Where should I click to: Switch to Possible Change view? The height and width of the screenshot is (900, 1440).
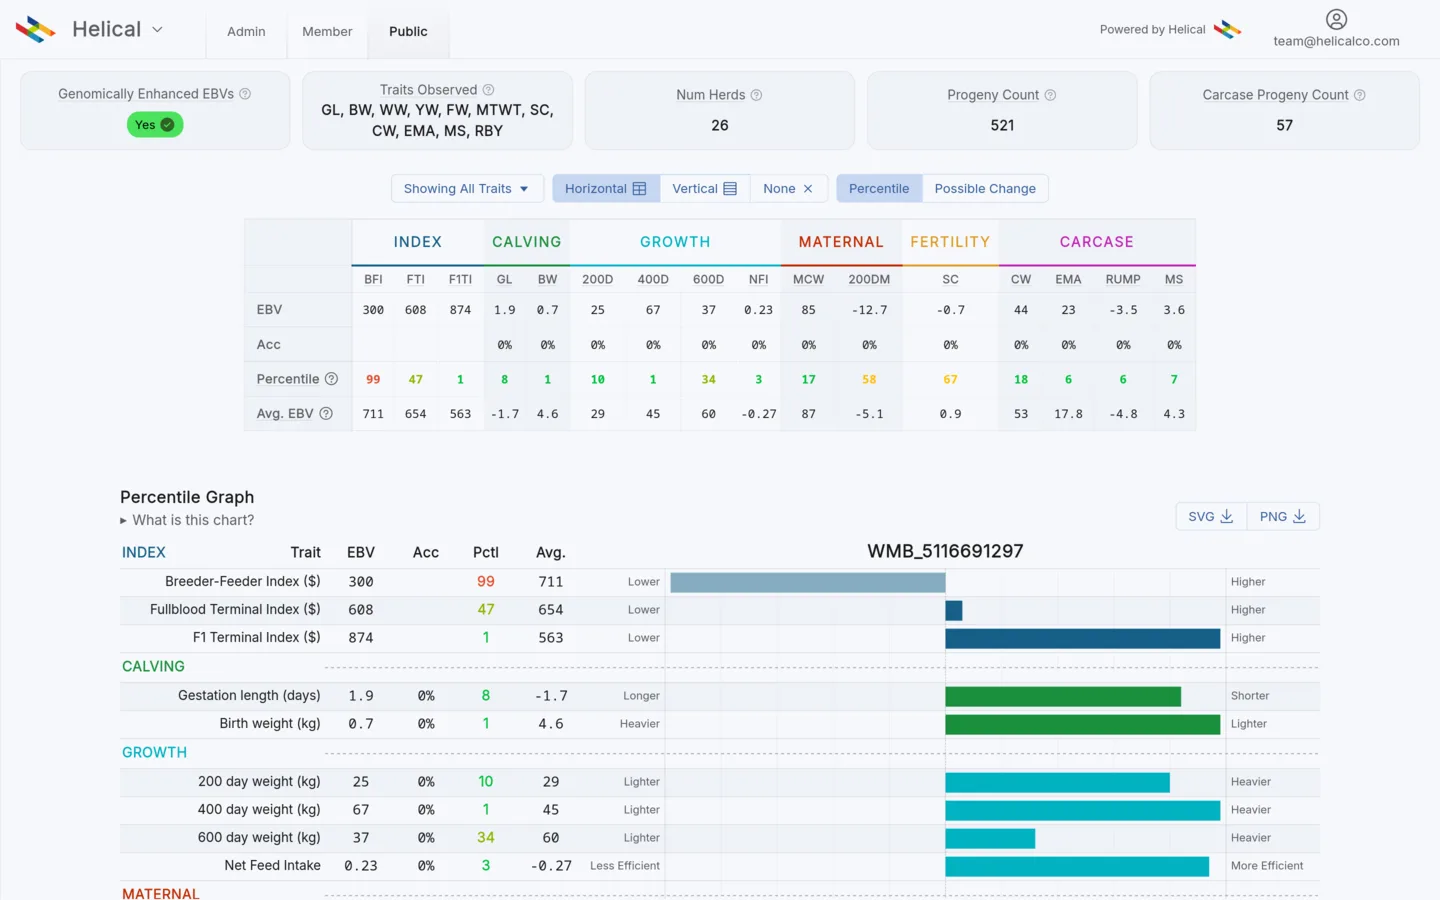coord(985,188)
